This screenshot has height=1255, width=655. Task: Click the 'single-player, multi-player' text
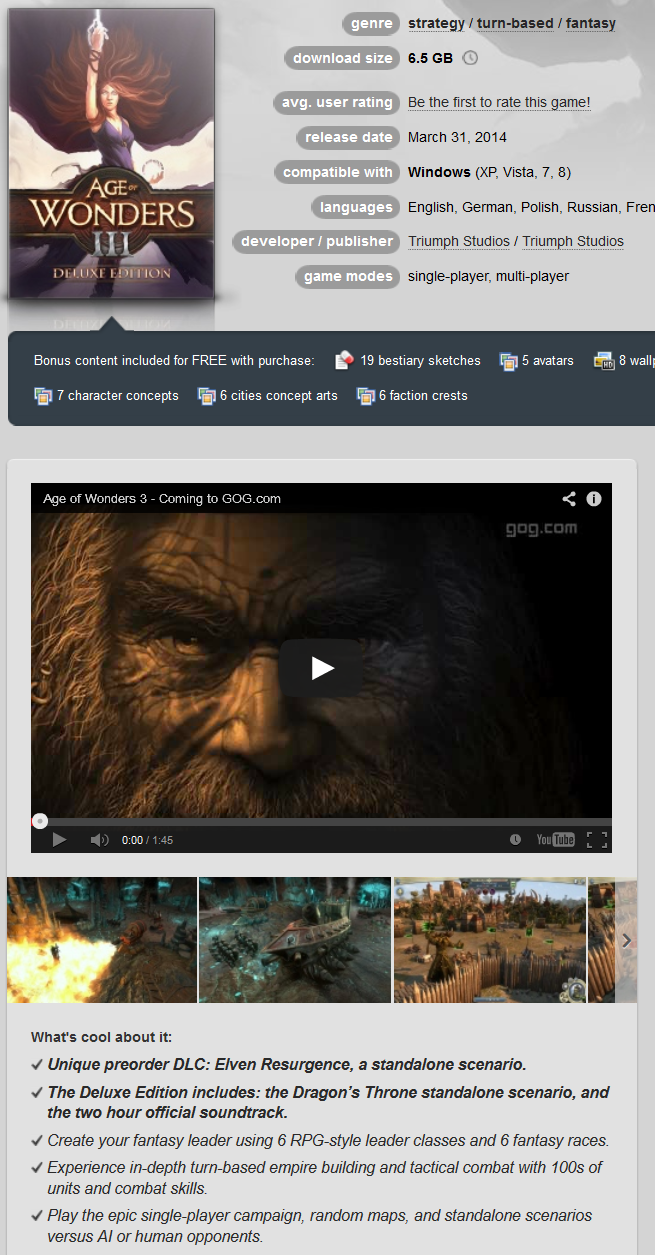(488, 276)
